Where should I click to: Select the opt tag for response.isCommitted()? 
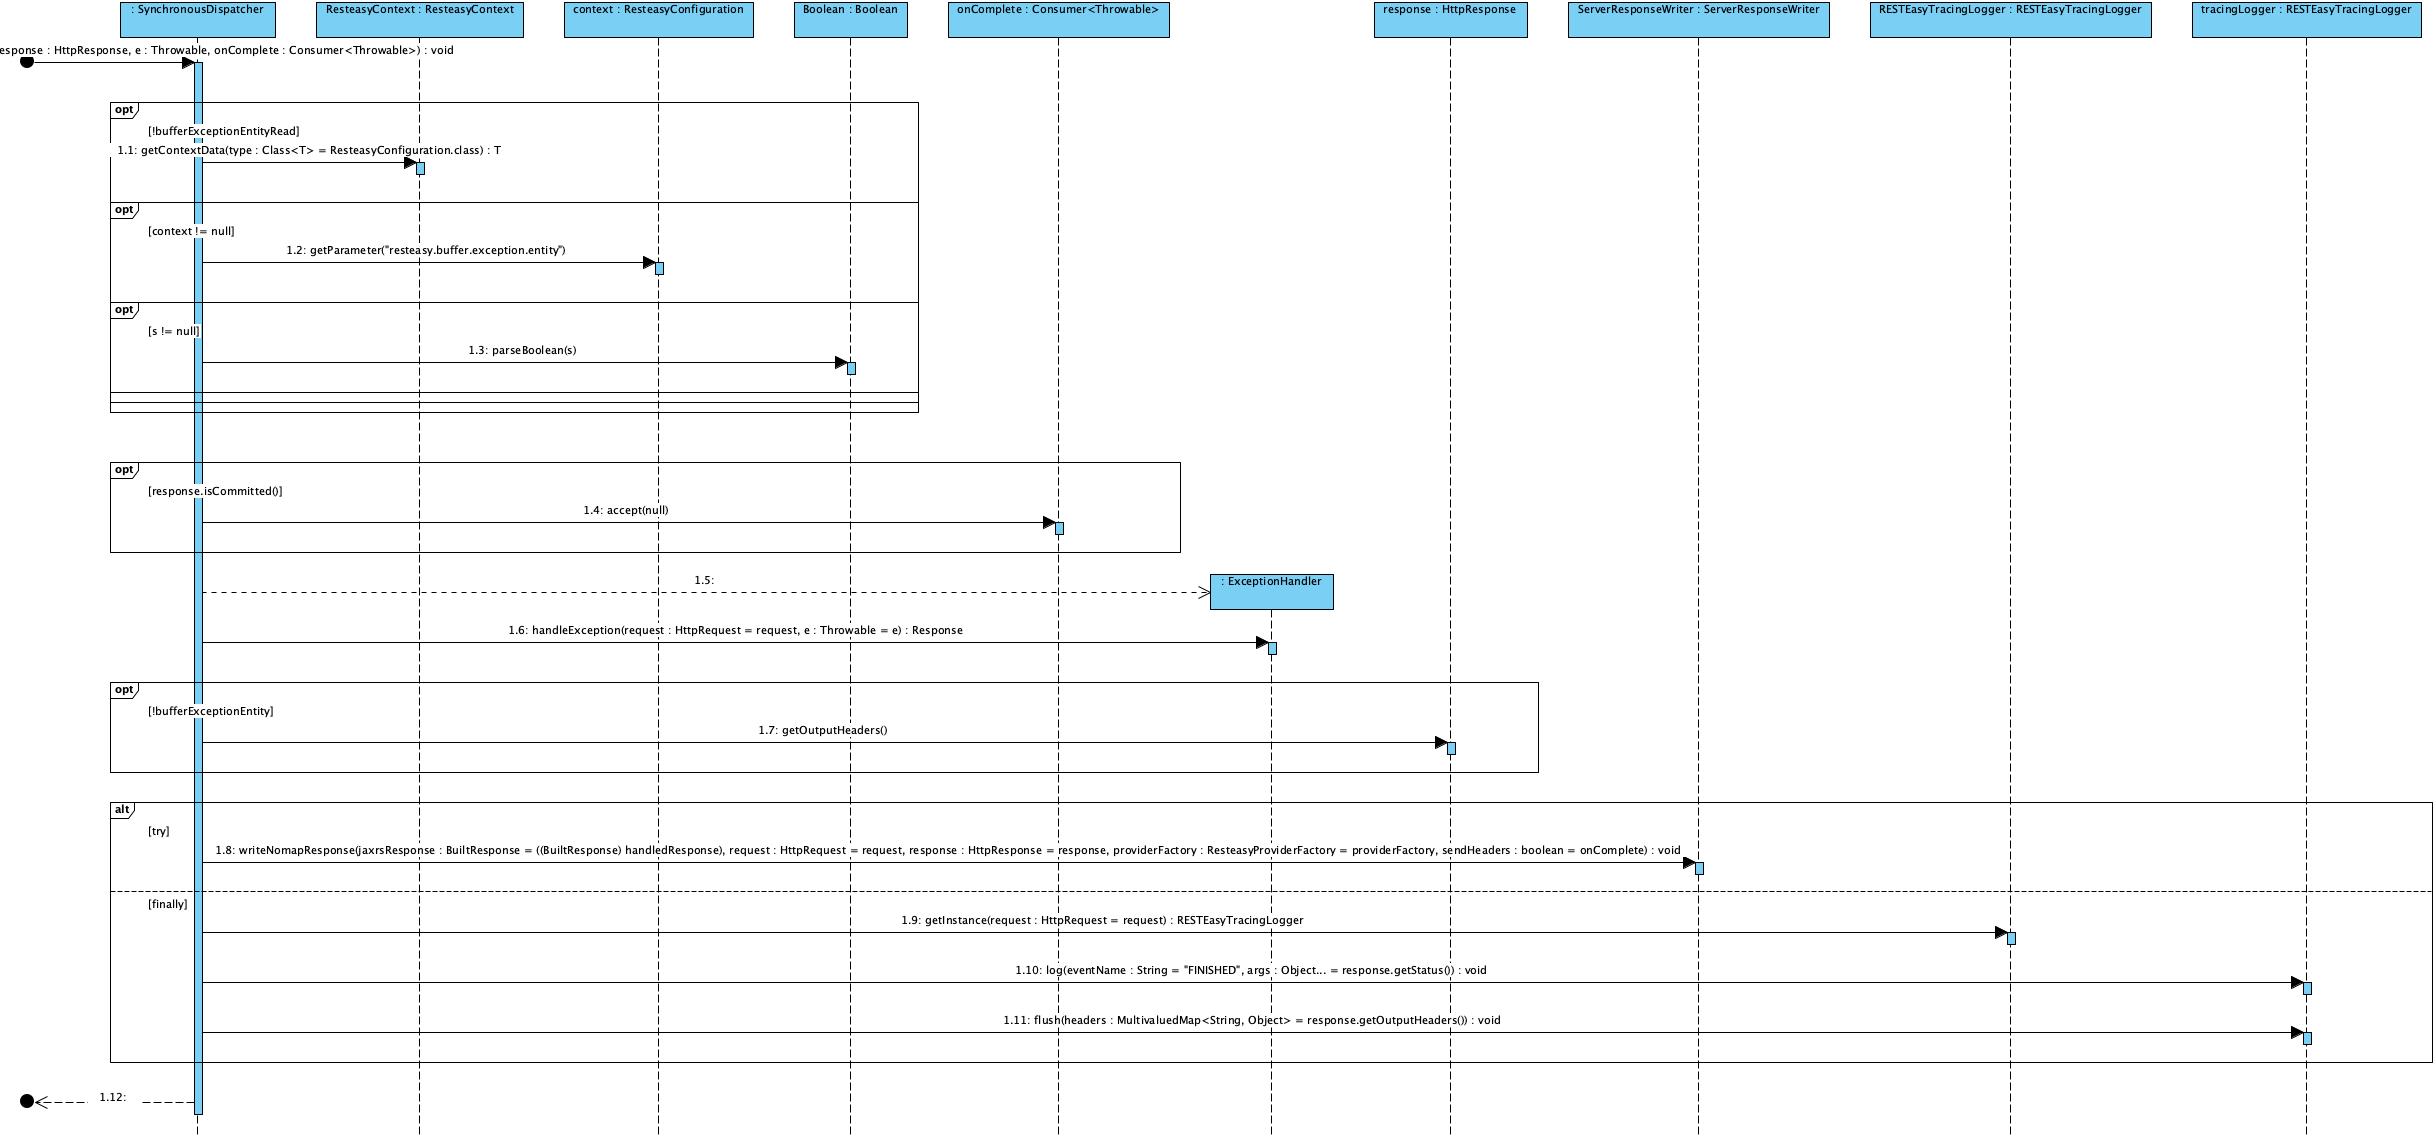[x=124, y=469]
